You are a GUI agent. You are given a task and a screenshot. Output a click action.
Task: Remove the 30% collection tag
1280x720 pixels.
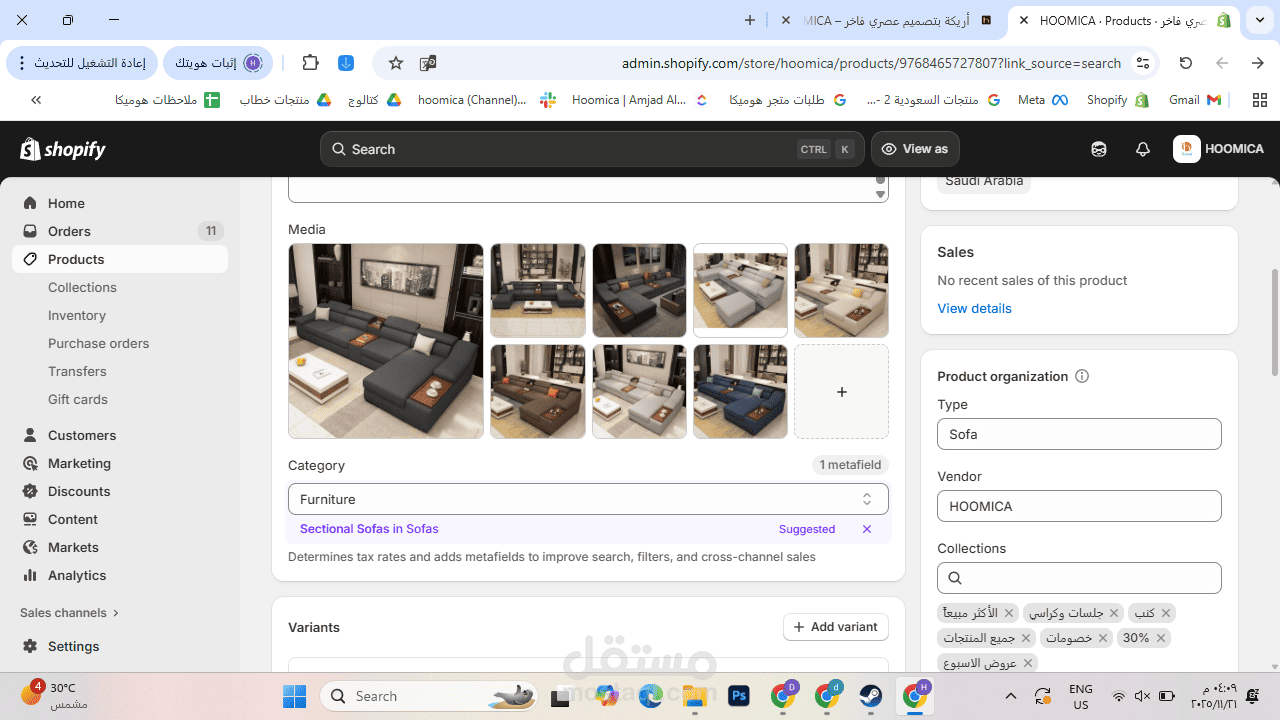[1161, 638]
